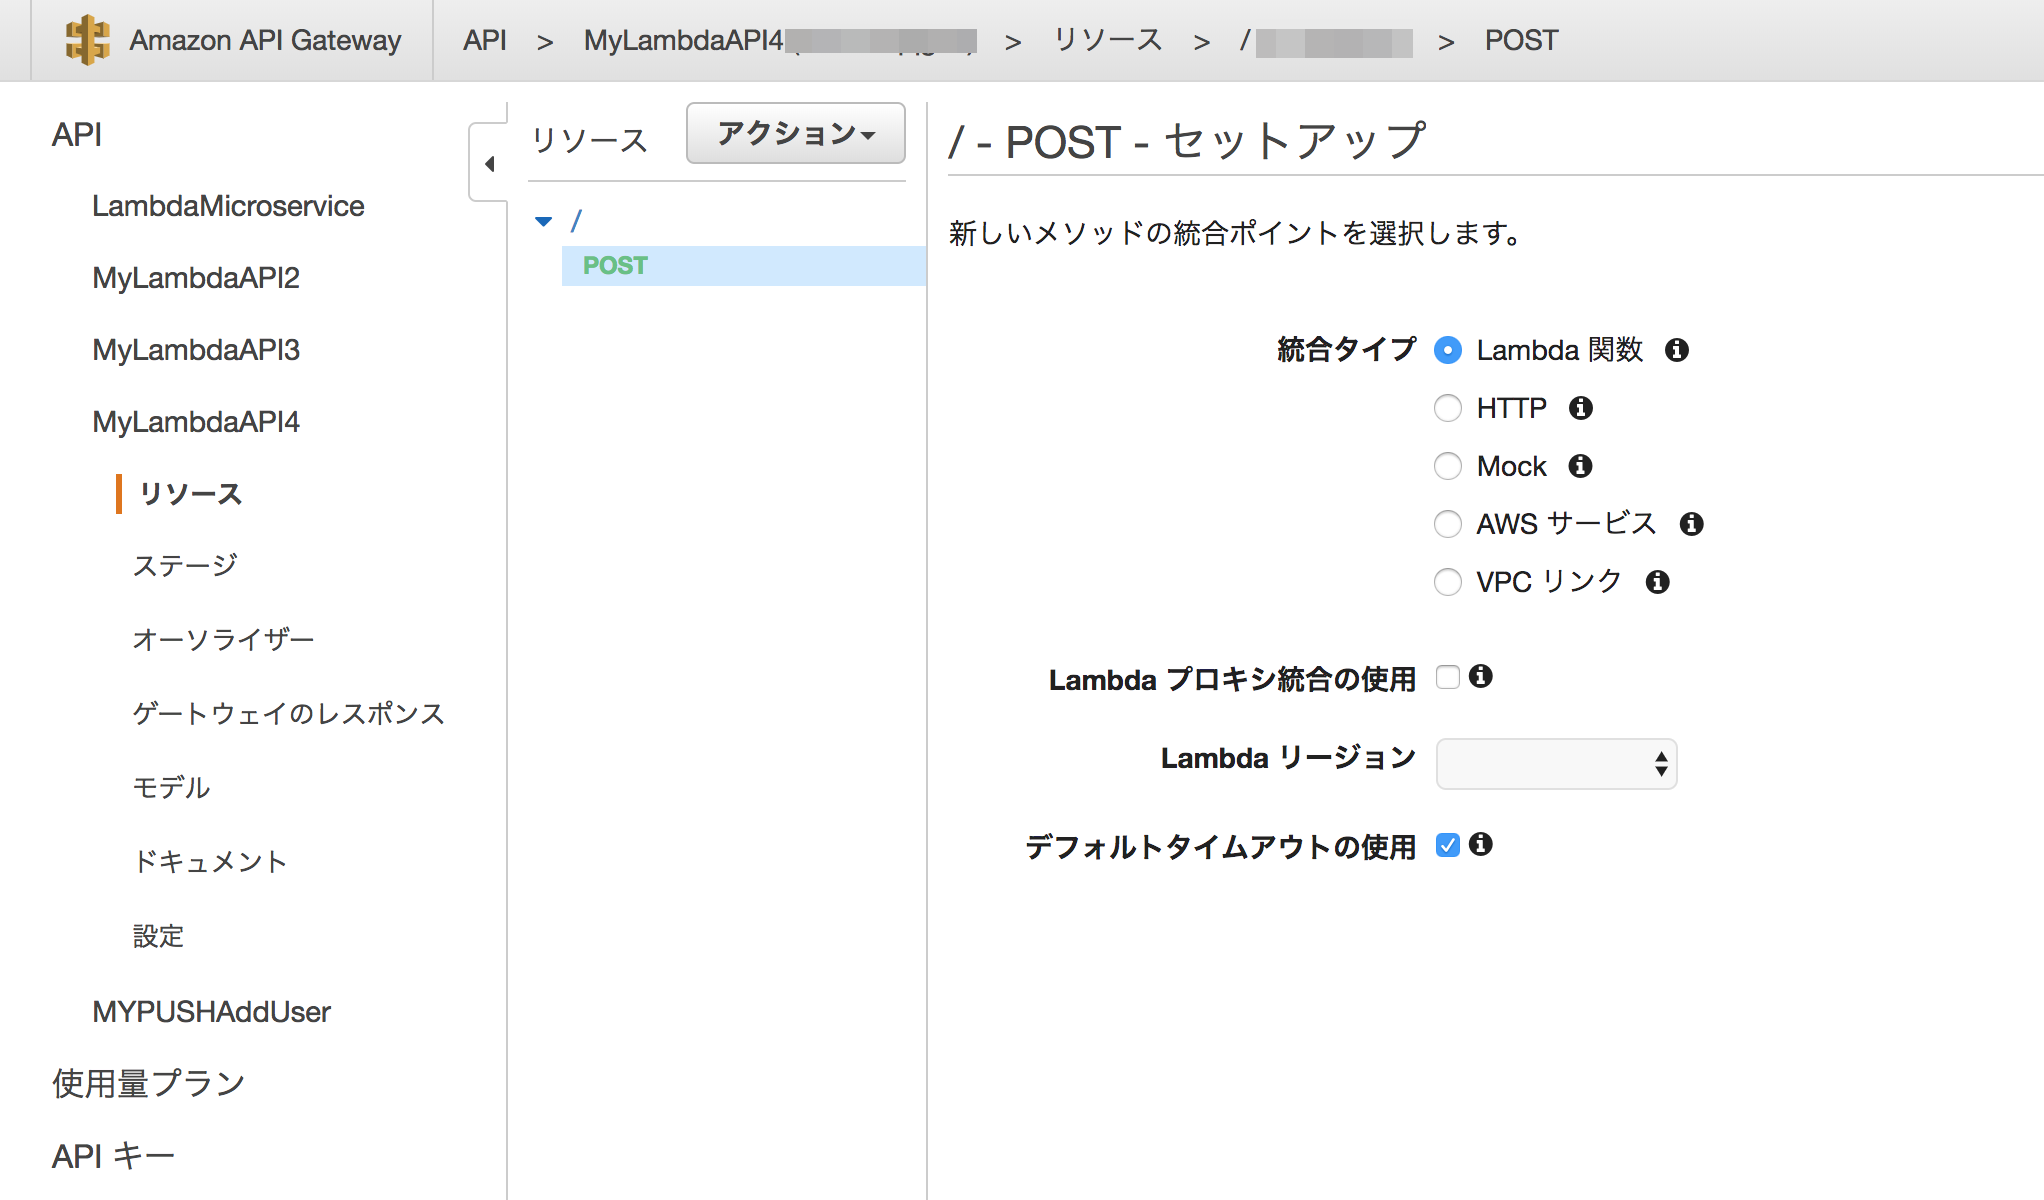Image resolution: width=2044 pixels, height=1200 pixels.
Task: Click the Lambda 関数 option label
Action: pos(1560,350)
